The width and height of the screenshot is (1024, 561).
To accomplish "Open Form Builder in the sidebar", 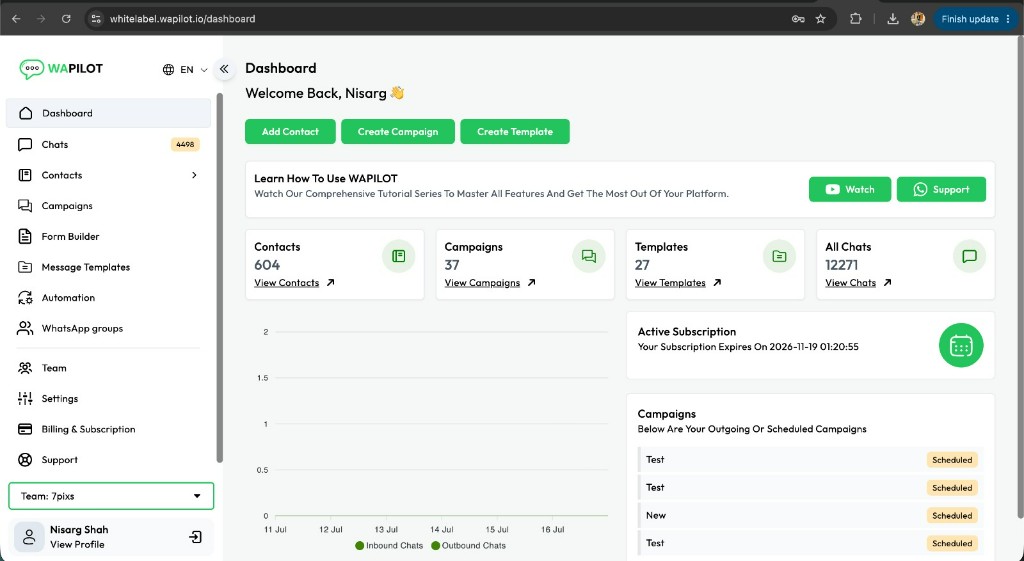I will pyautogui.click(x=108, y=236).
